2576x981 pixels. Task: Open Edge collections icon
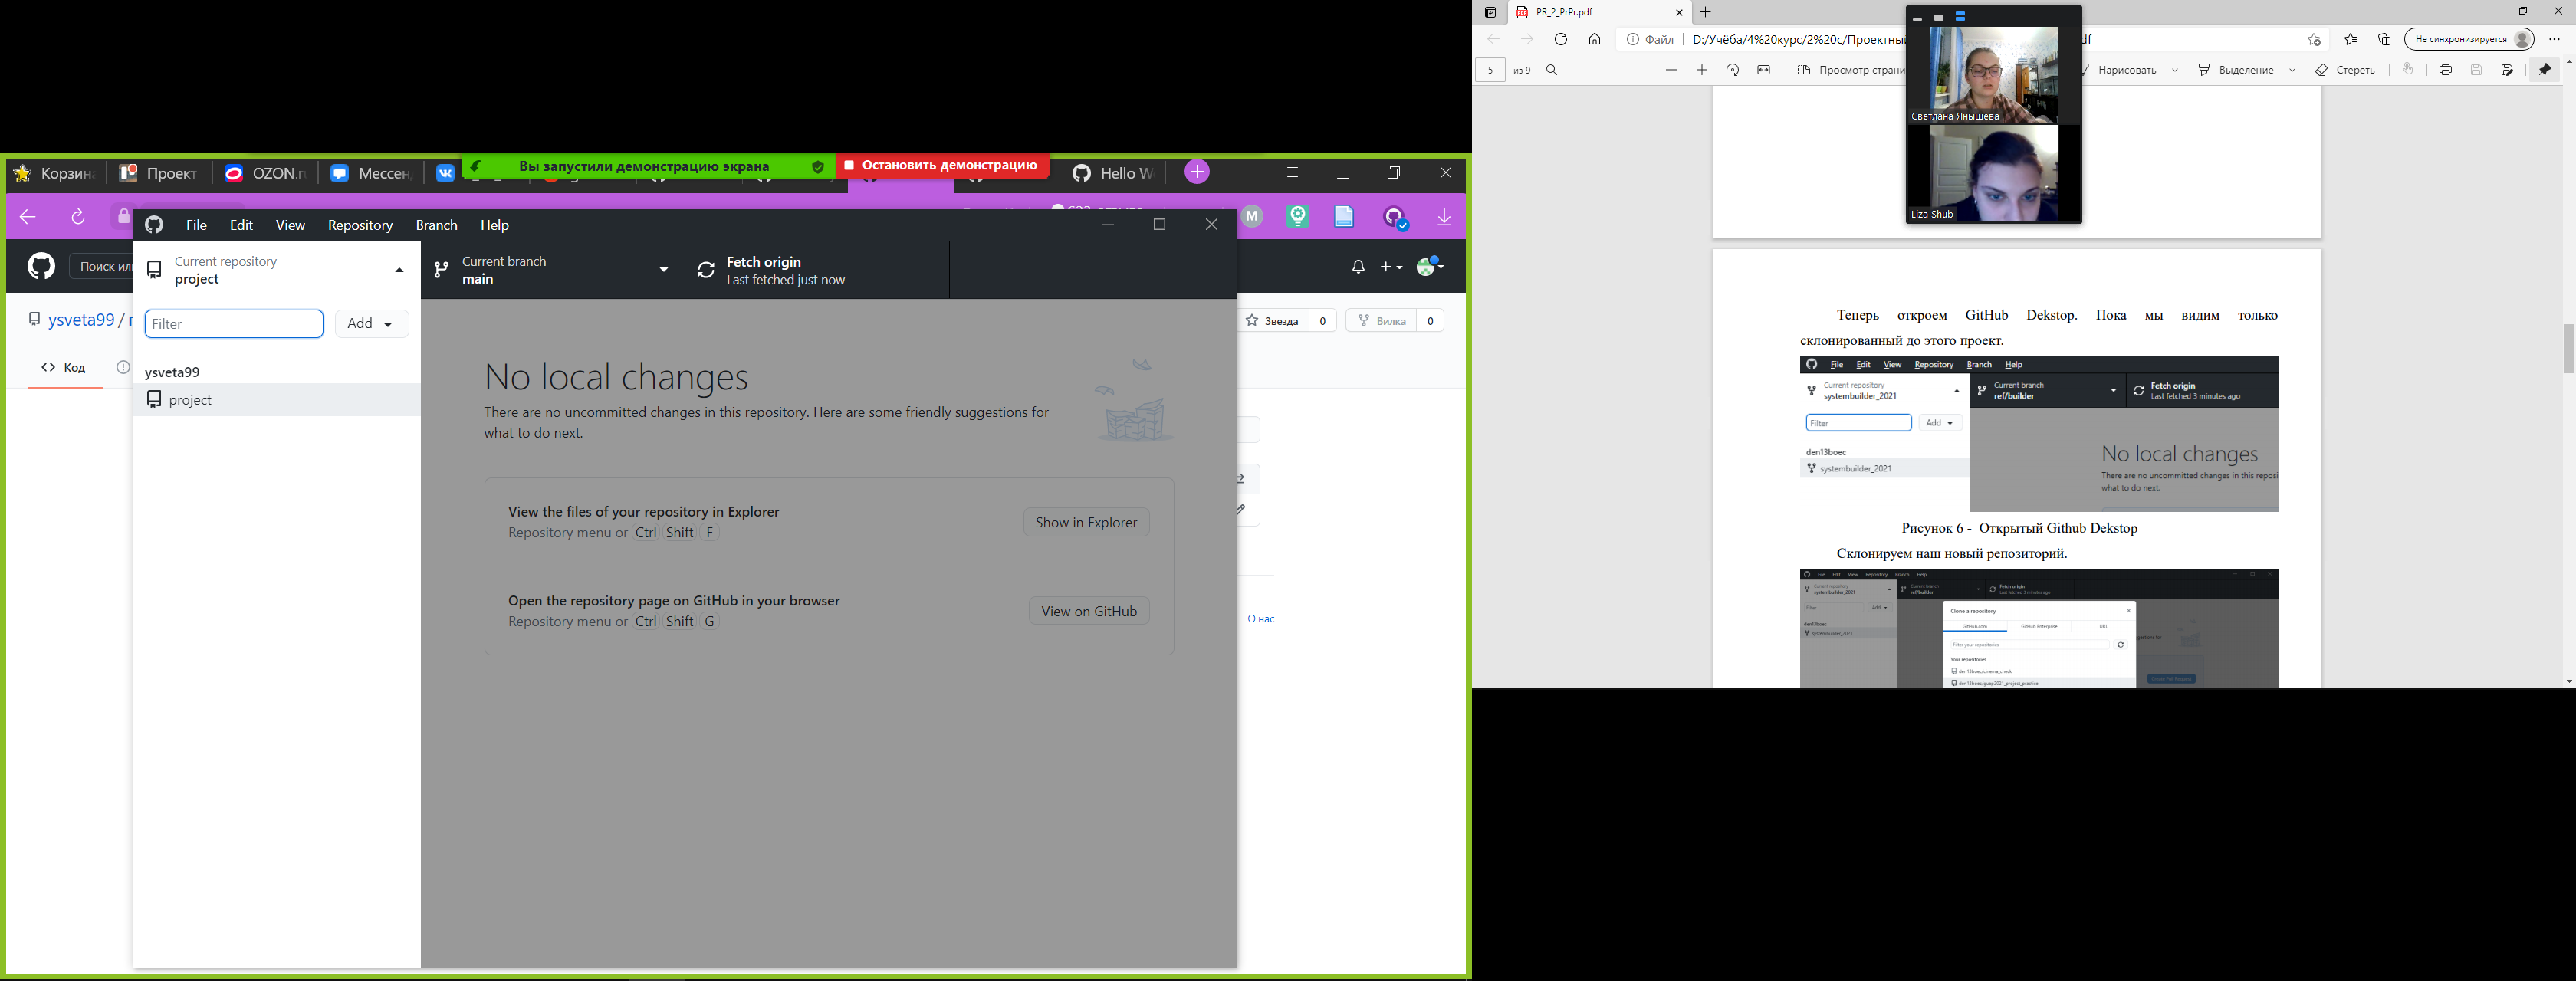(x=2385, y=40)
